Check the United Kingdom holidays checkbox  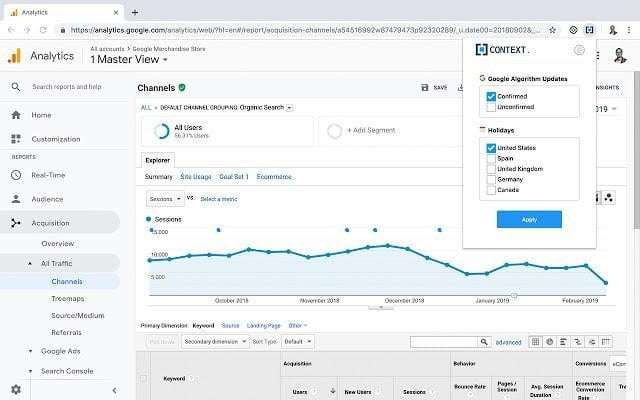491,169
